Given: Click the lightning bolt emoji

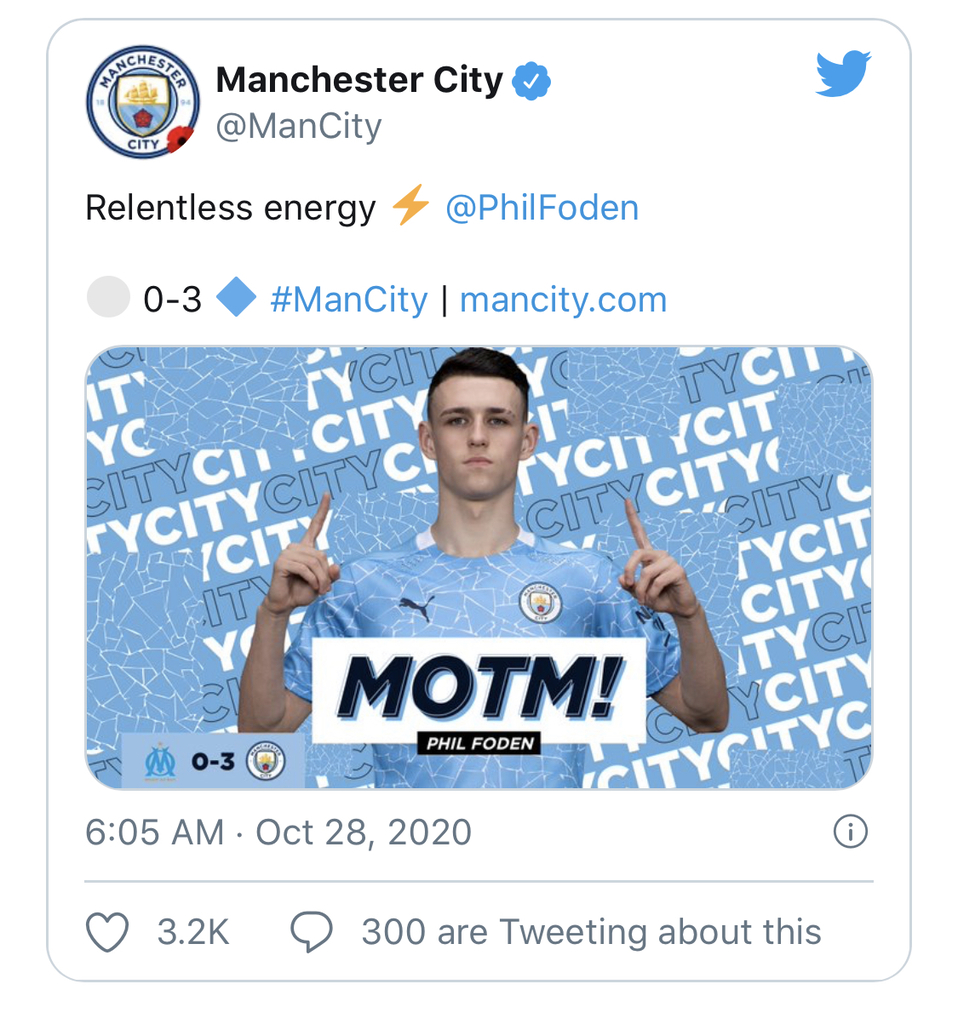Looking at the screenshot, I should [x=410, y=205].
